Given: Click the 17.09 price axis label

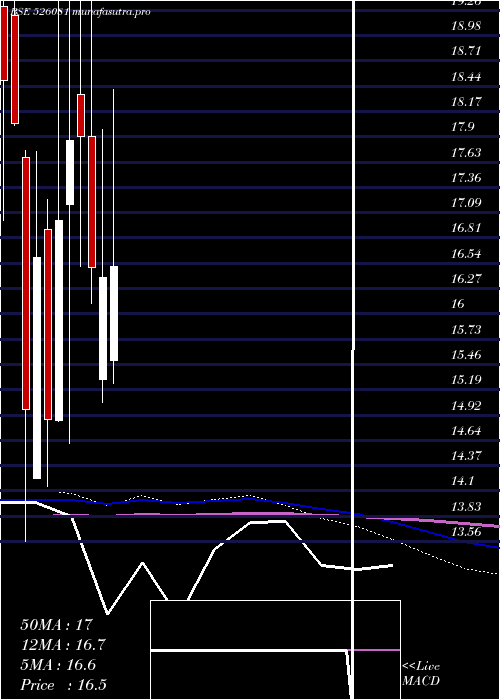Looking at the screenshot, I should click(x=466, y=203).
